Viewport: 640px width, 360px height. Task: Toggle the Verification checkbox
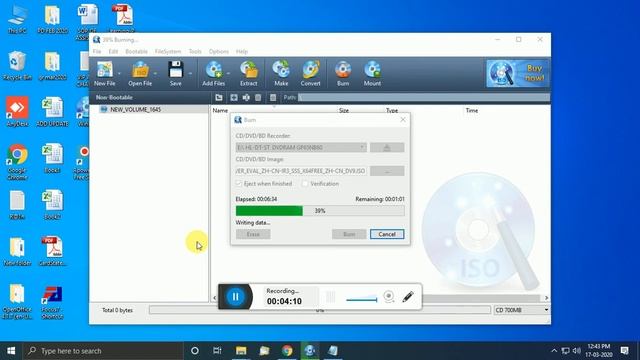(x=305, y=184)
